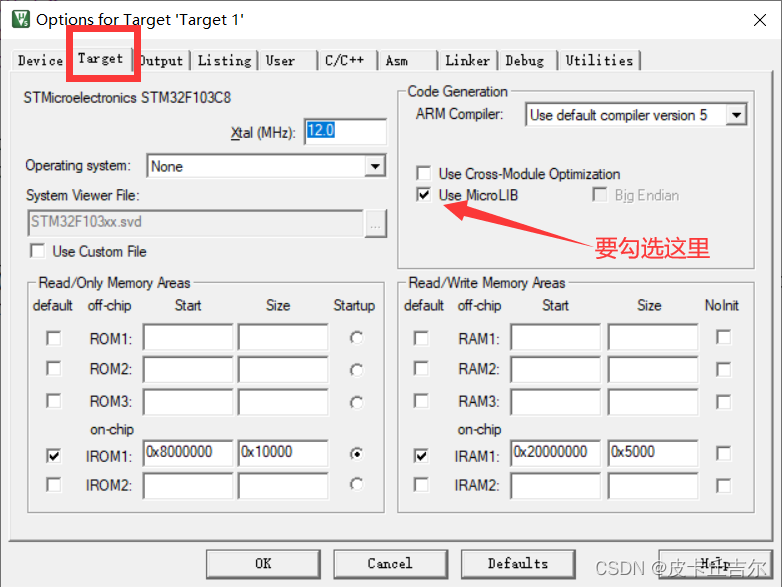The image size is (782, 587).
Task: Open the Debug tab
Action: (528, 61)
